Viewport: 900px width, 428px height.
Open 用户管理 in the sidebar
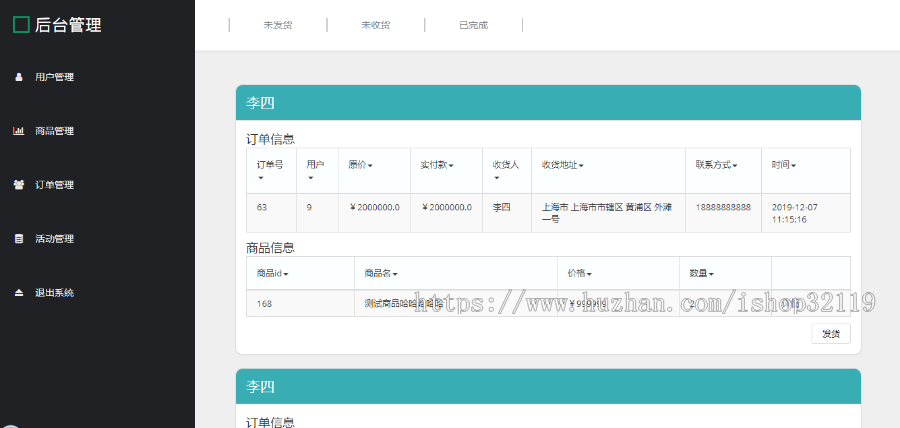point(55,77)
